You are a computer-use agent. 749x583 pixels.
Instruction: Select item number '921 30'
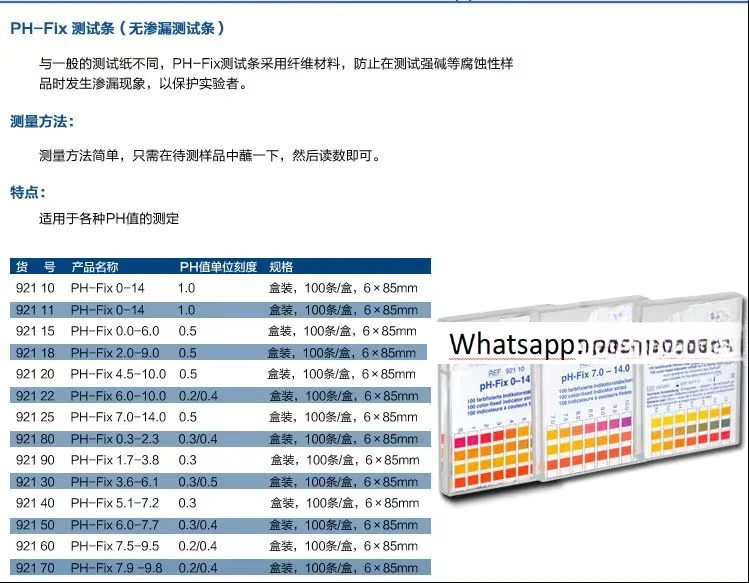click(x=35, y=482)
